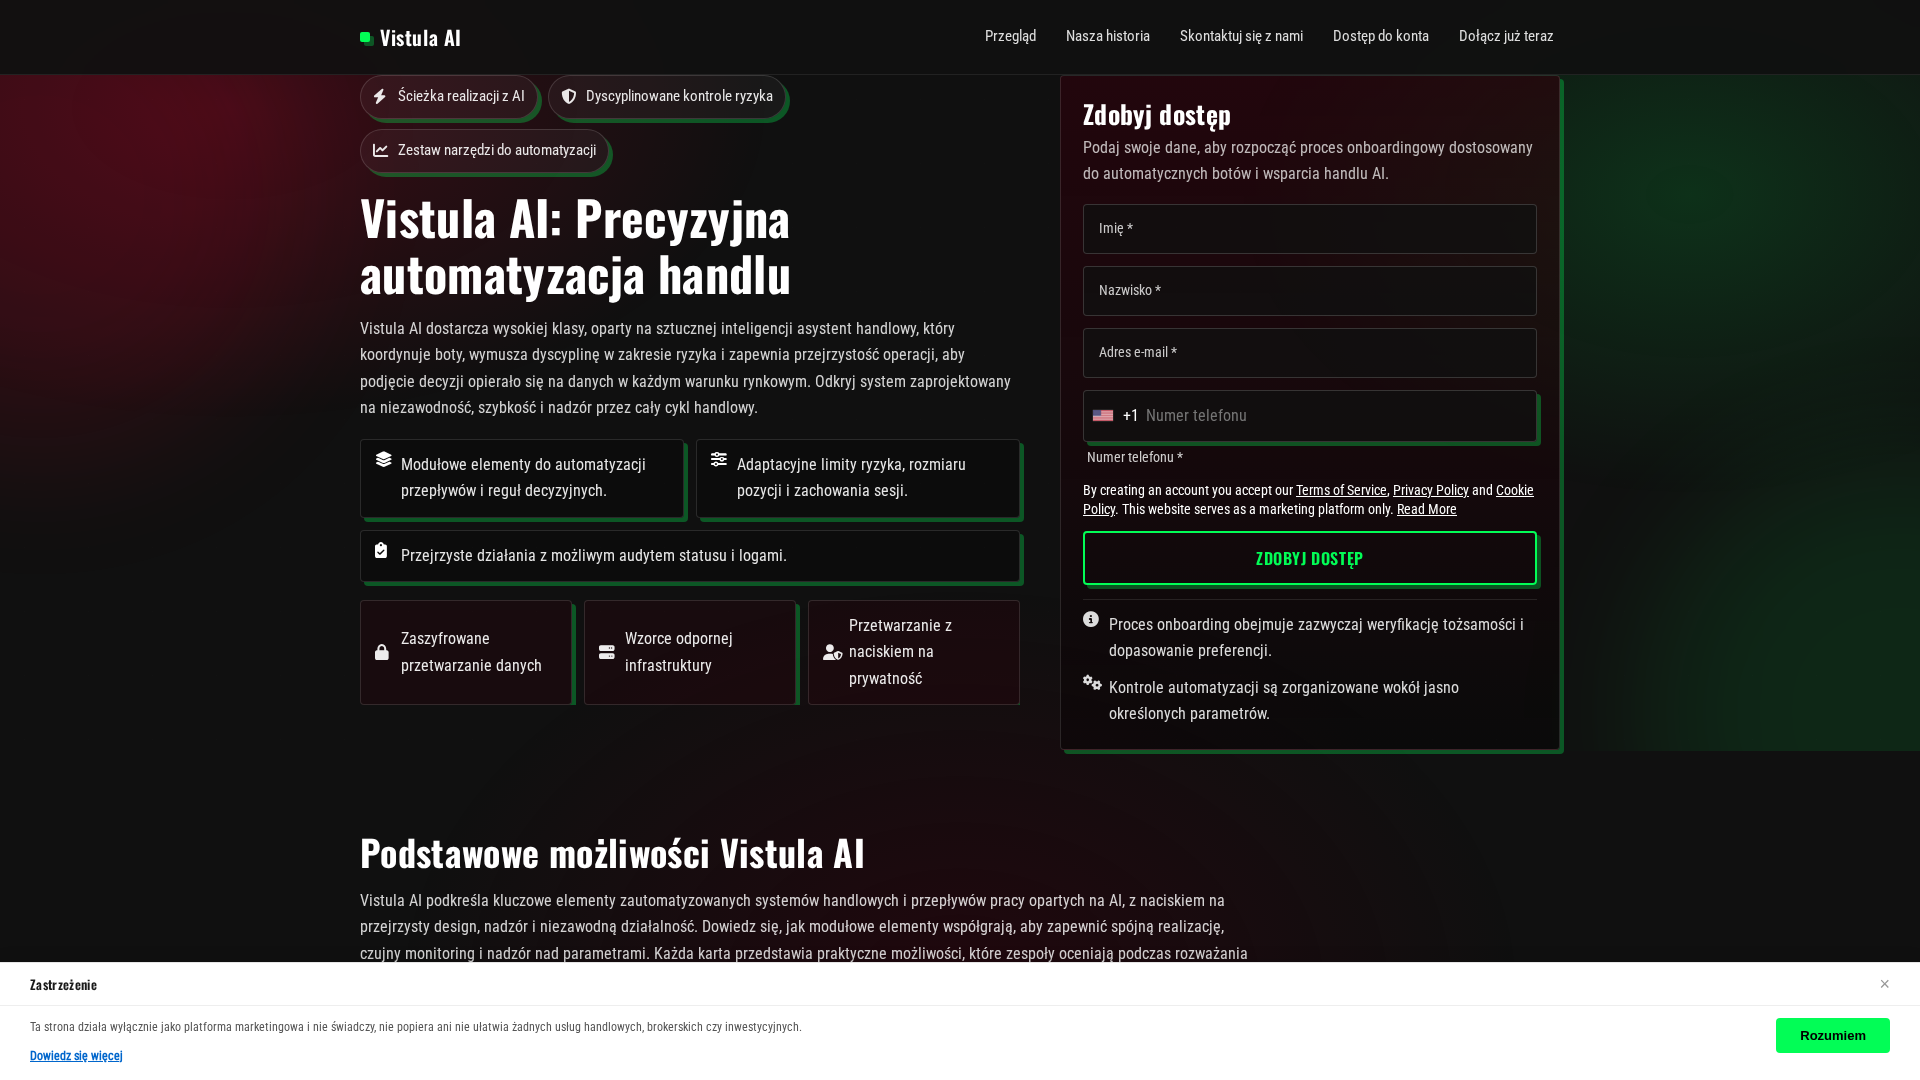Screen dimensions: 1920x1080
Task: Click the Zaszyfrowane przetwarzanie danych card
Action: pyautogui.click(x=466, y=652)
